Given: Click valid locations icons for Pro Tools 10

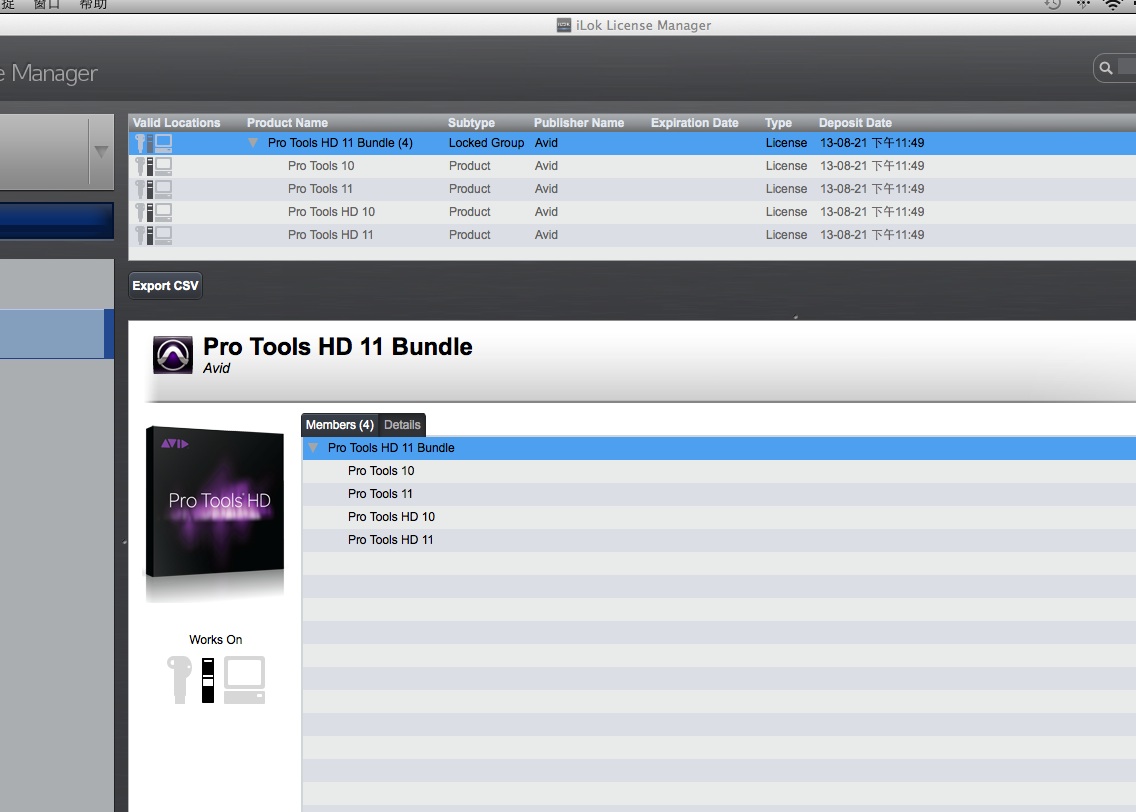Looking at the screenshot, I should click(x=154, y=167).
